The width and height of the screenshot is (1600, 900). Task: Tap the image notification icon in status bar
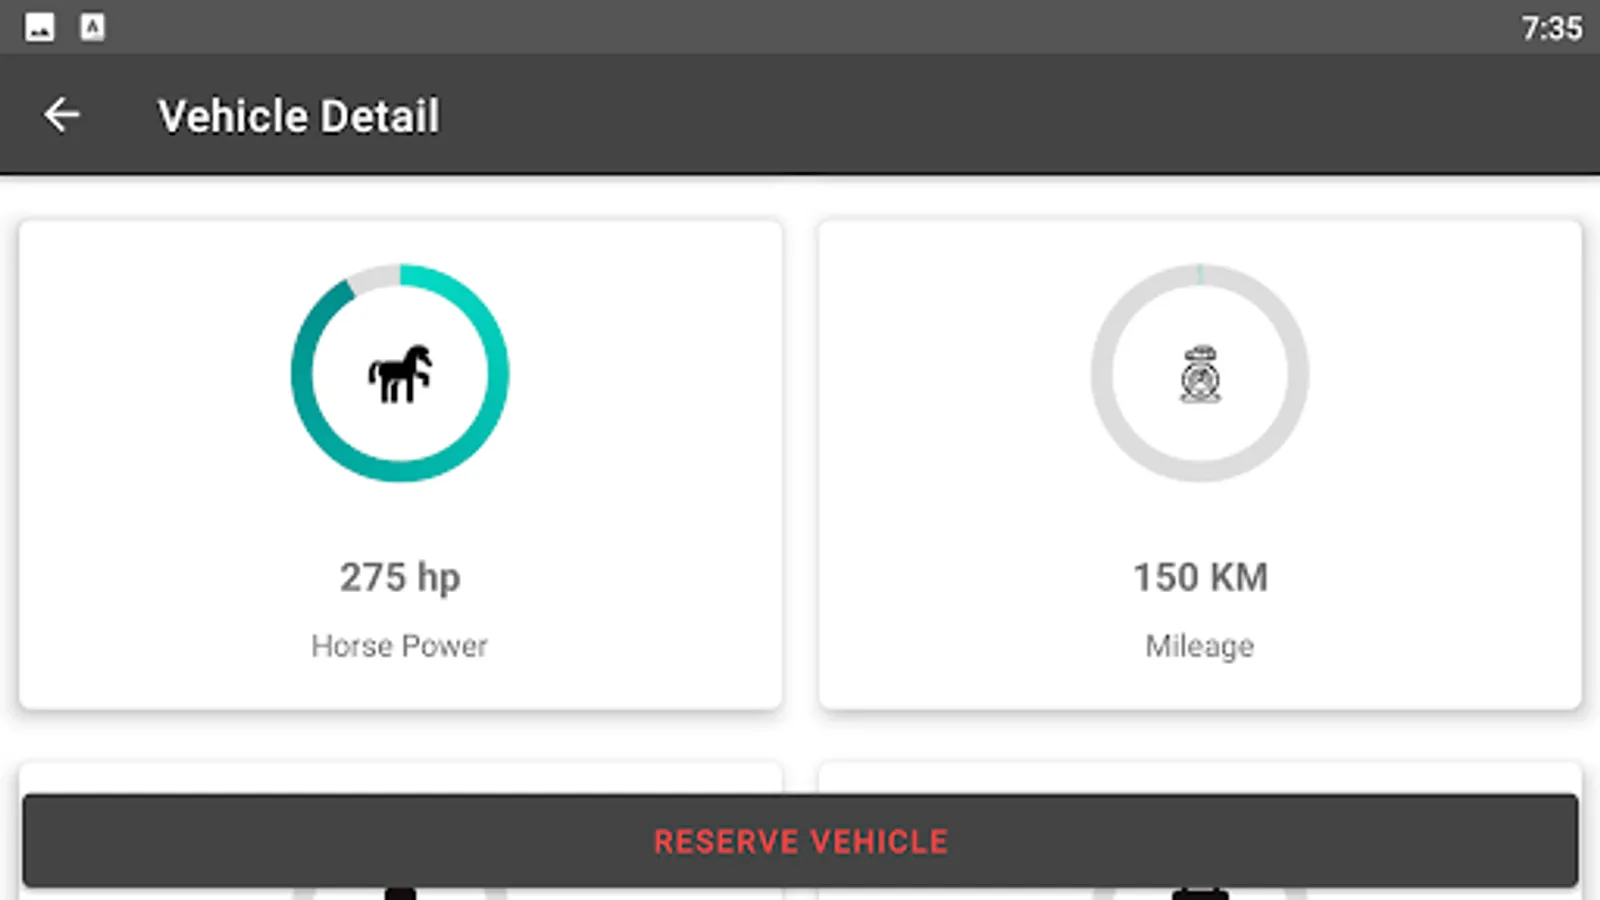point(40,27)
